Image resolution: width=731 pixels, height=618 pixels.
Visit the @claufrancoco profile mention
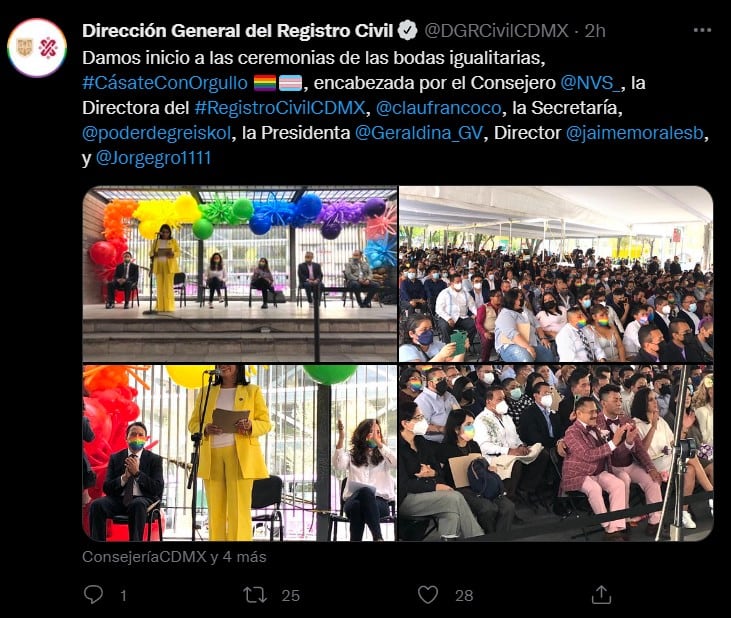(x=438, y=108)
